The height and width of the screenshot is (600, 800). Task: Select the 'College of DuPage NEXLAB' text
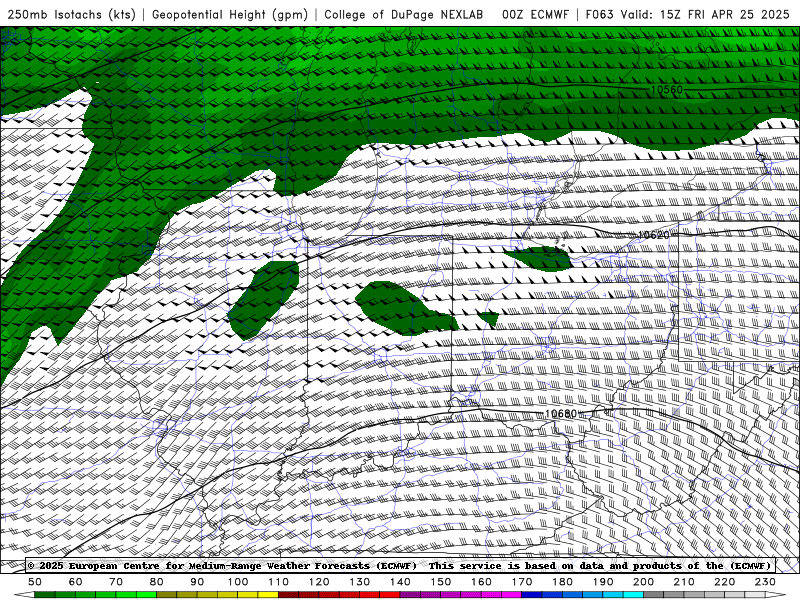(404, 14)
